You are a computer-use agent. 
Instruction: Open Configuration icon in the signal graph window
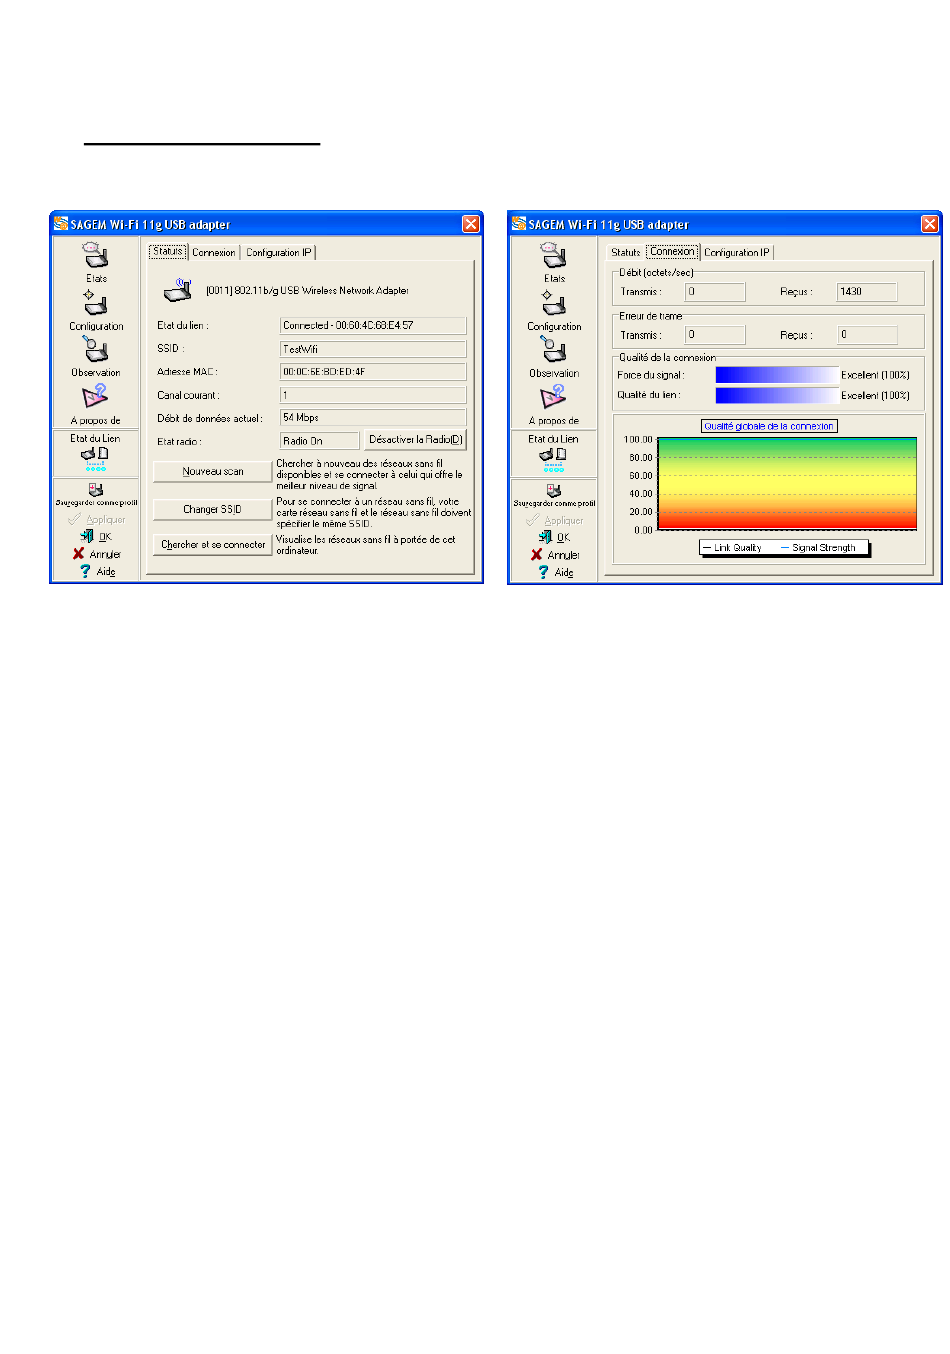(554, 303)
